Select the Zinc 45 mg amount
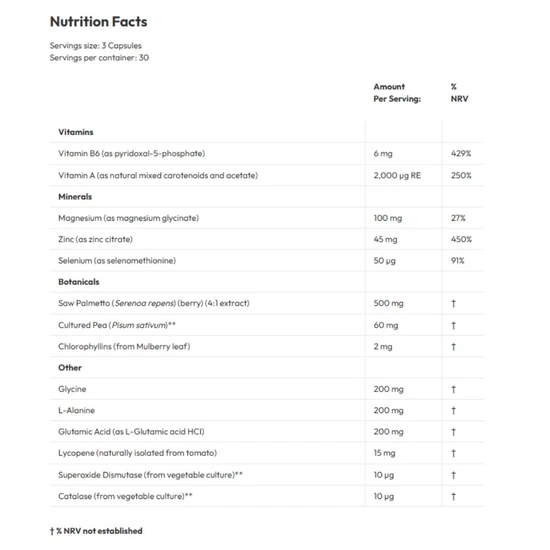 (385, 240)
